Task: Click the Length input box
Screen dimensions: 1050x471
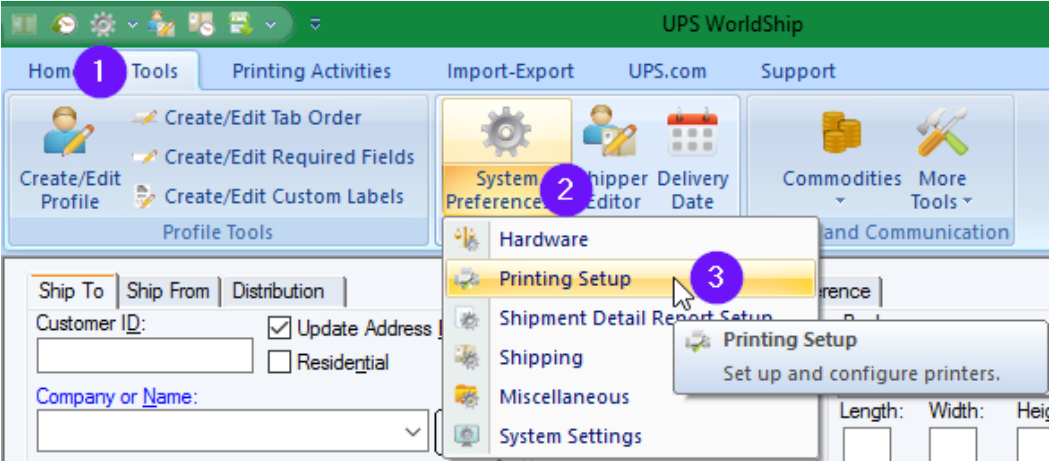Action: 867,444
